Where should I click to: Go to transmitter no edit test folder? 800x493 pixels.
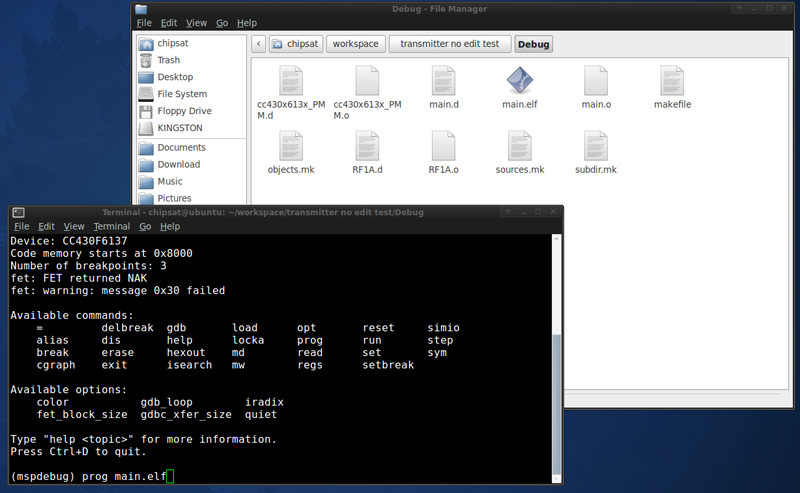449,44
